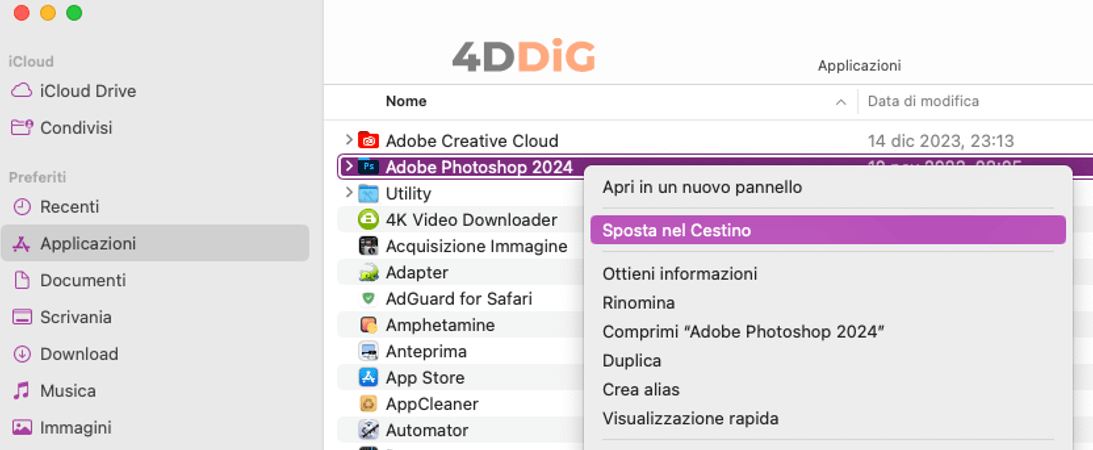This screenshot has width=1093, height=450.
Task: Open Scrivania in sidebar
Action: pyautogui.click(x=76, y=318)
